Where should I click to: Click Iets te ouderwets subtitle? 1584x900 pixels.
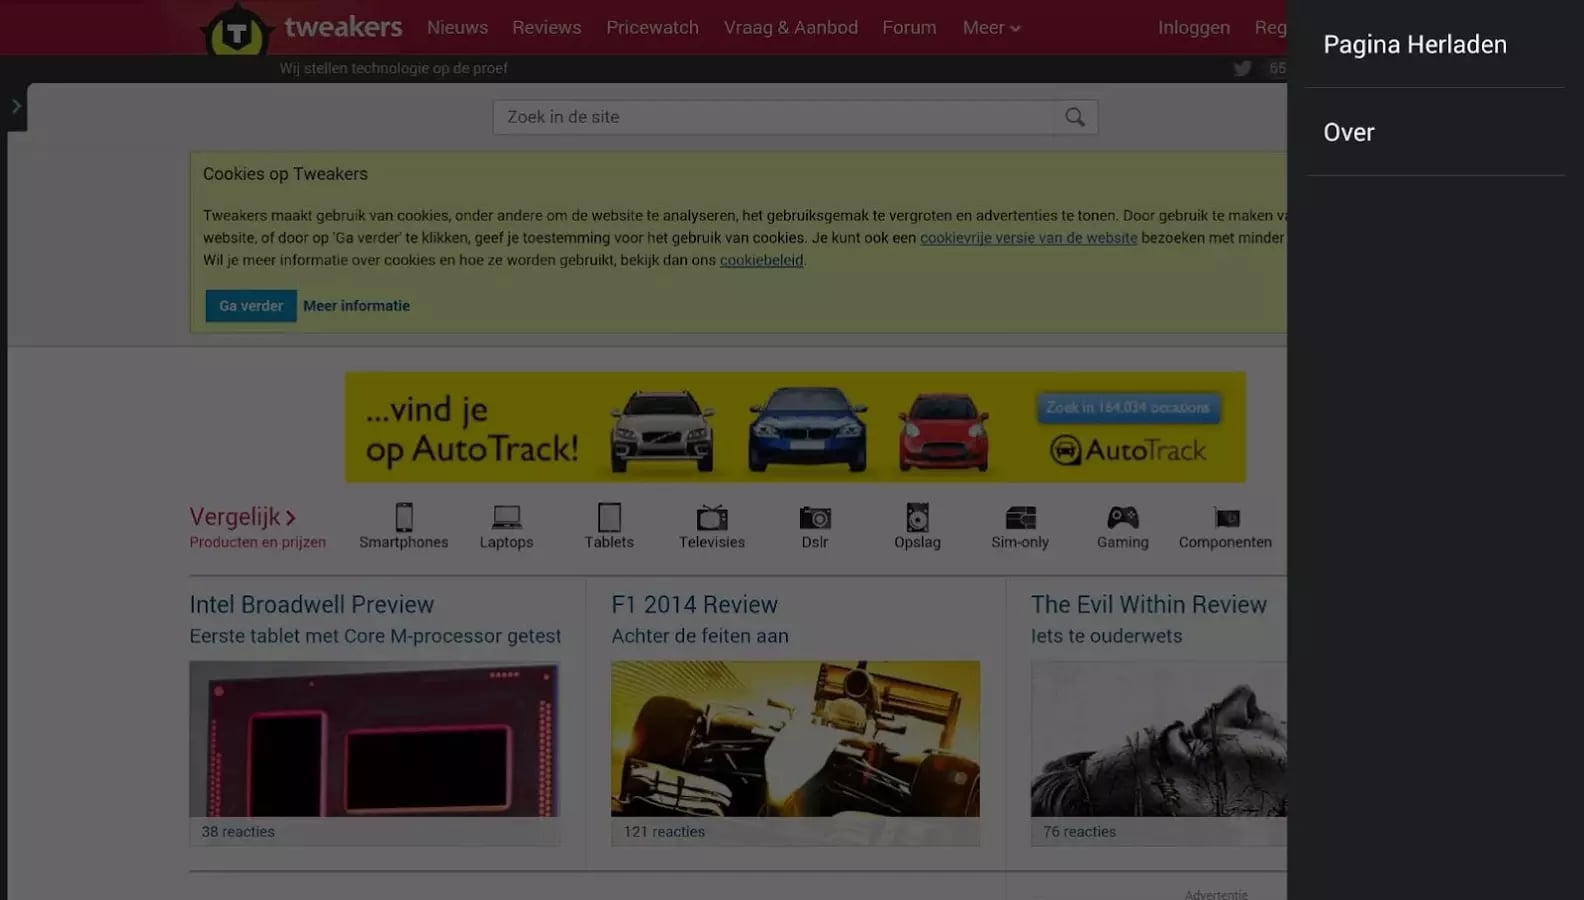(1106, 636)
